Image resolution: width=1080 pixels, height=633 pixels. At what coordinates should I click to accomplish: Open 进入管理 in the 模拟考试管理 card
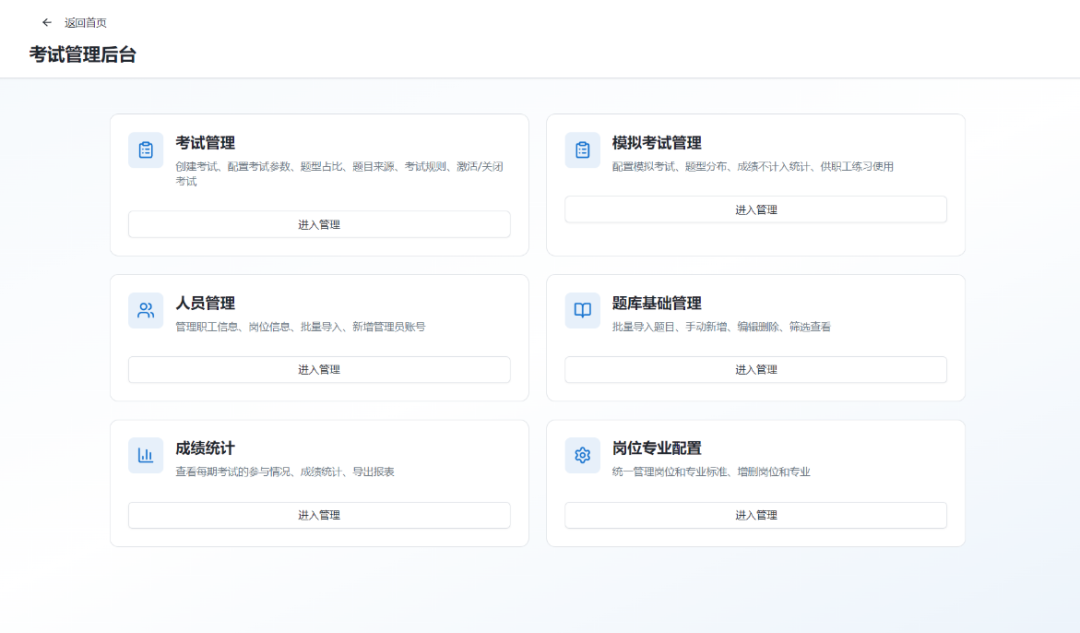pyautogui.click(x=756, y=209)
